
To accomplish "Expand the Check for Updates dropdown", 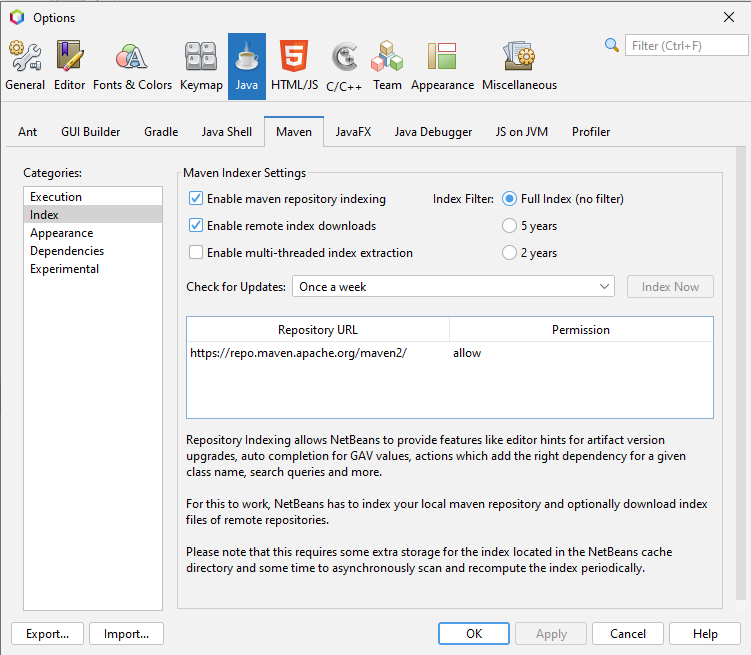I will 454,287.
